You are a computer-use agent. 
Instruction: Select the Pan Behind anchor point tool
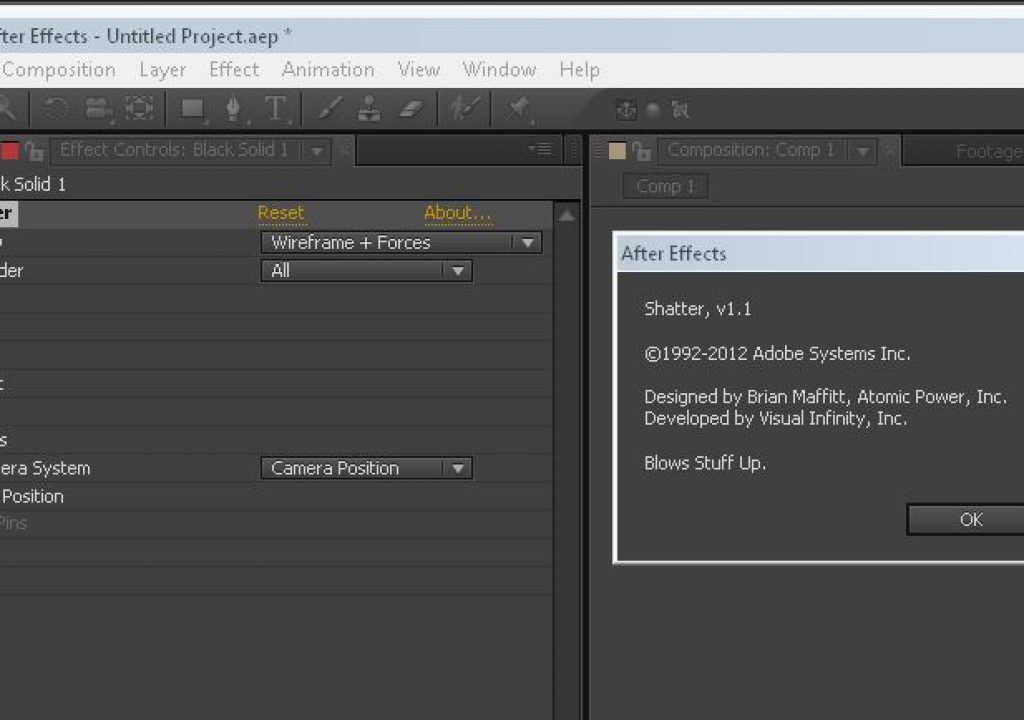pyautogui.click(x=139, y=108)
